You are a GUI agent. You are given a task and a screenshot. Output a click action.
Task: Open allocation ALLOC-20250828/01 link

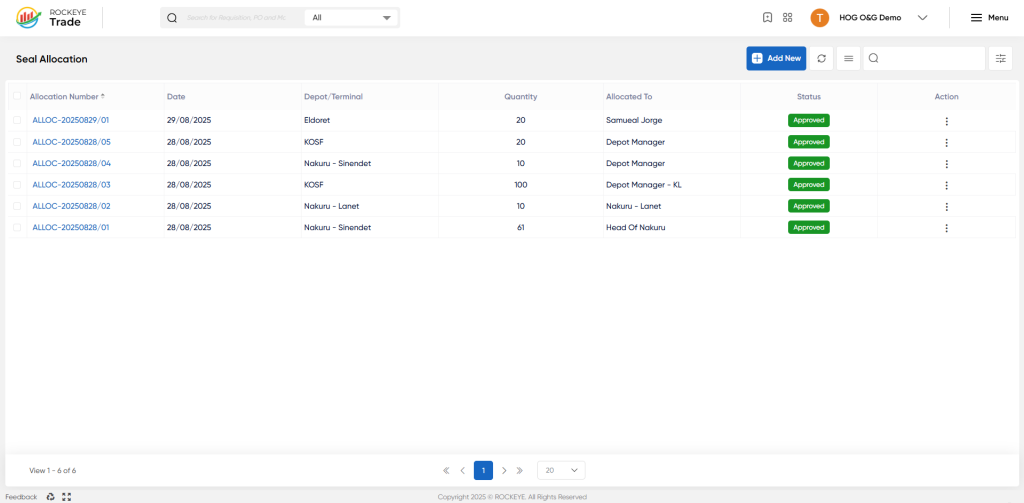71,227
